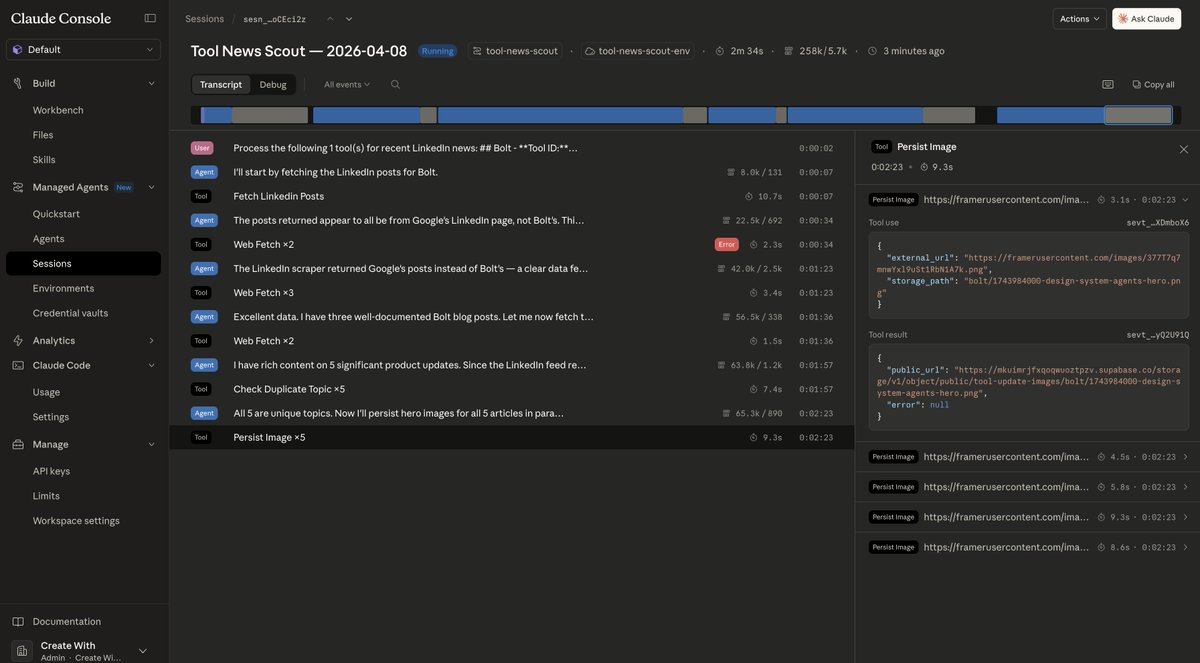Click the Error badge on Web Fetch ×2
The width and height of the screenshot is (1200, 663).
click(726, 244)
